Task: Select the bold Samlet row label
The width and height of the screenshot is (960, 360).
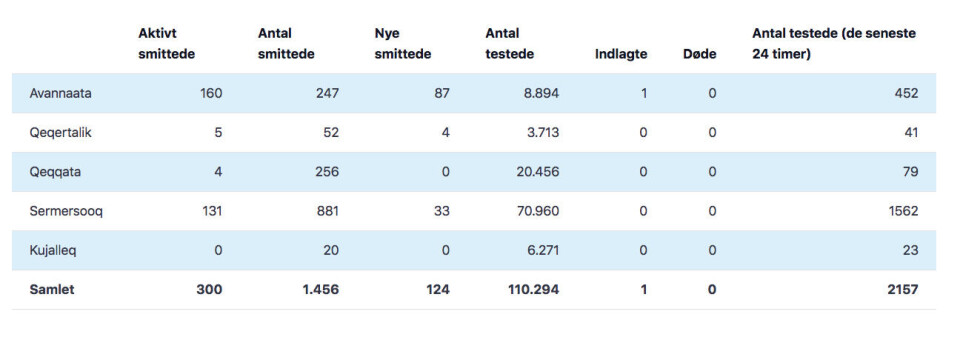Action: pyautogui.click(x=52, y=290)
